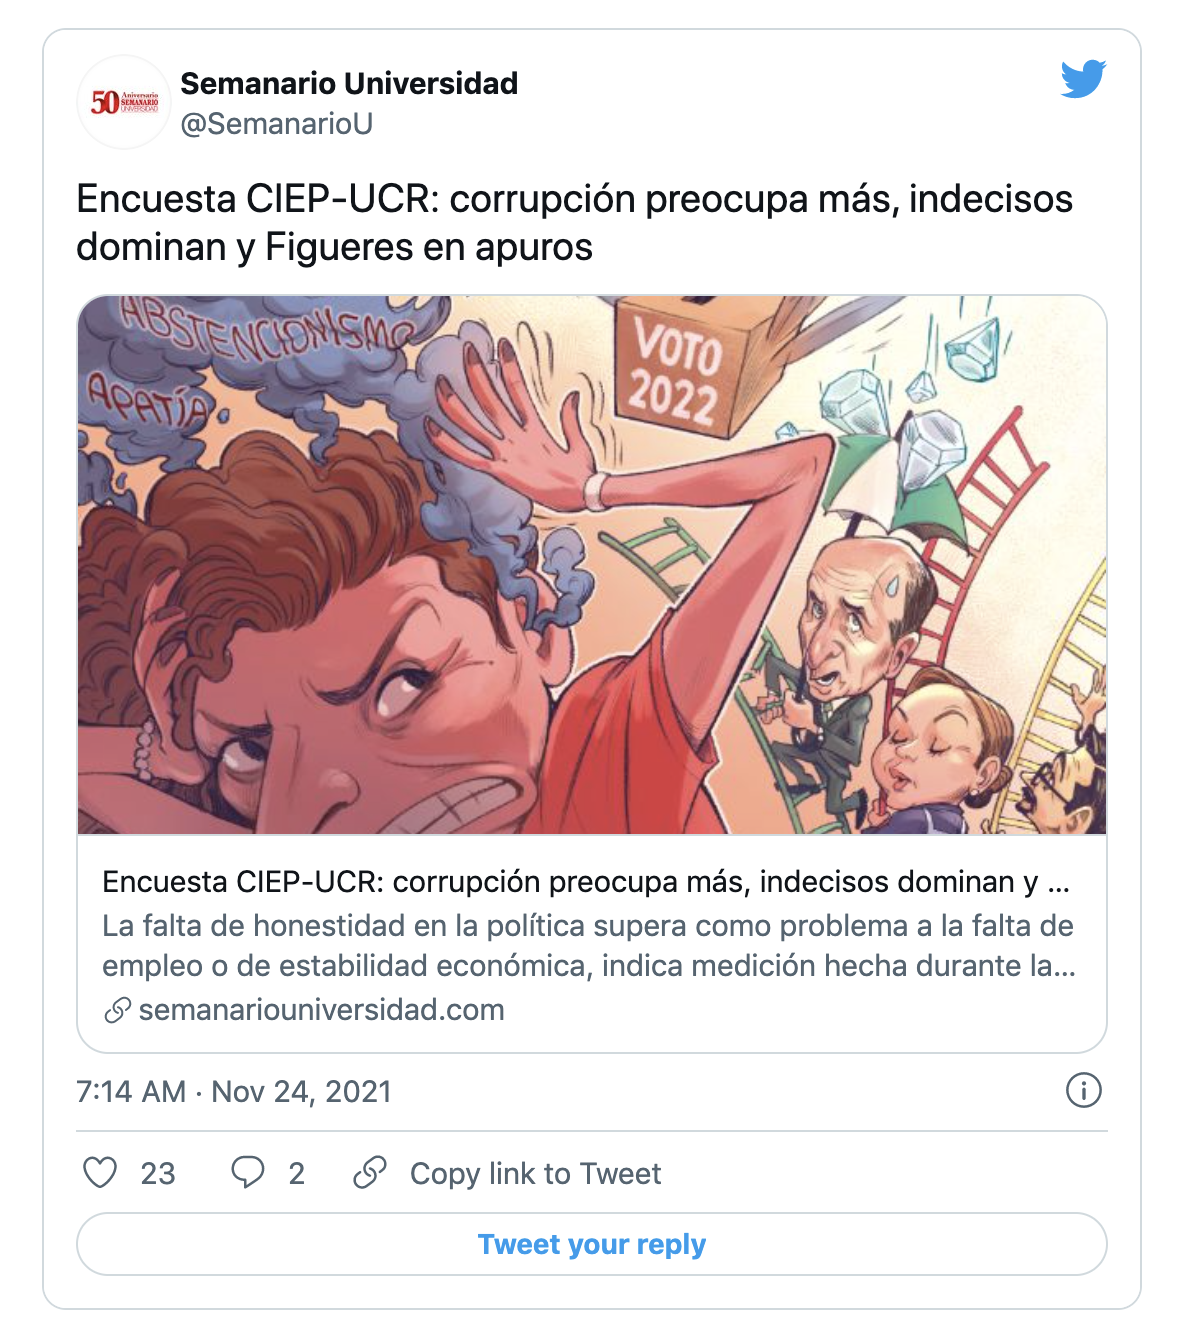
Task: Click the 2 replies count
Action: tap(296, 1173)
